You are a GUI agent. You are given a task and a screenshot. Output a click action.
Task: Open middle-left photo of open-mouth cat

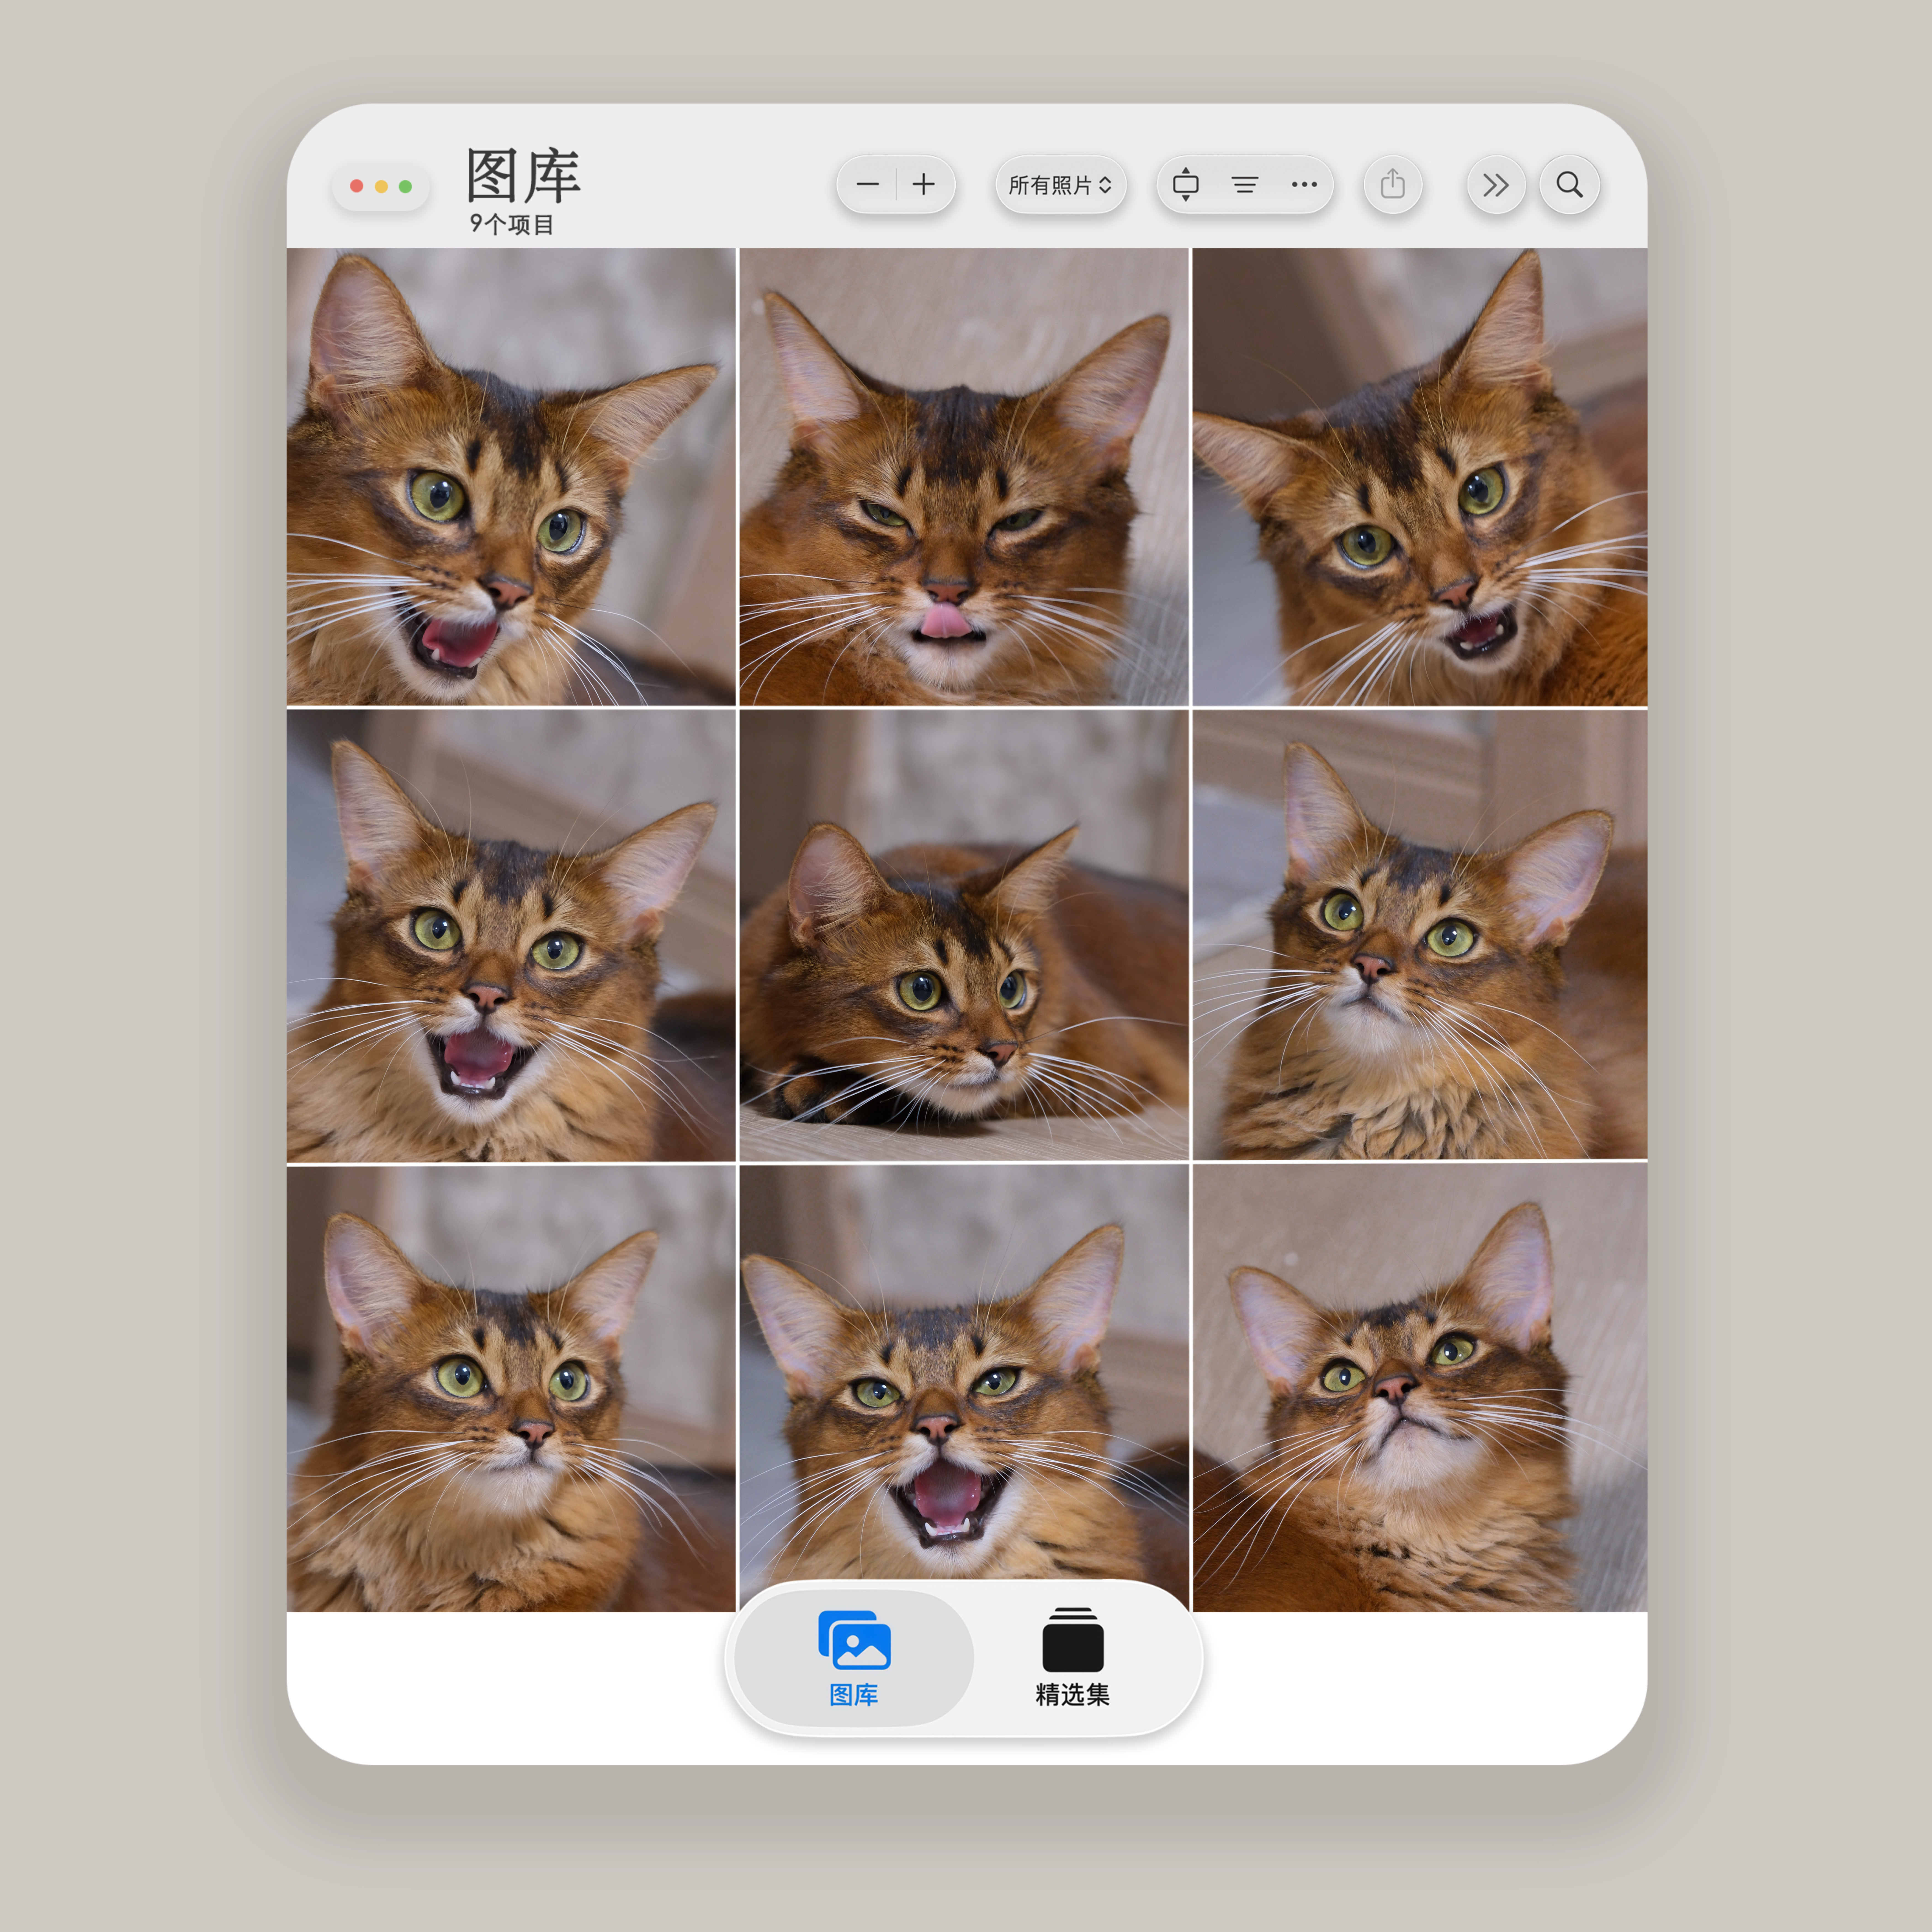click(x=511, y=936)
